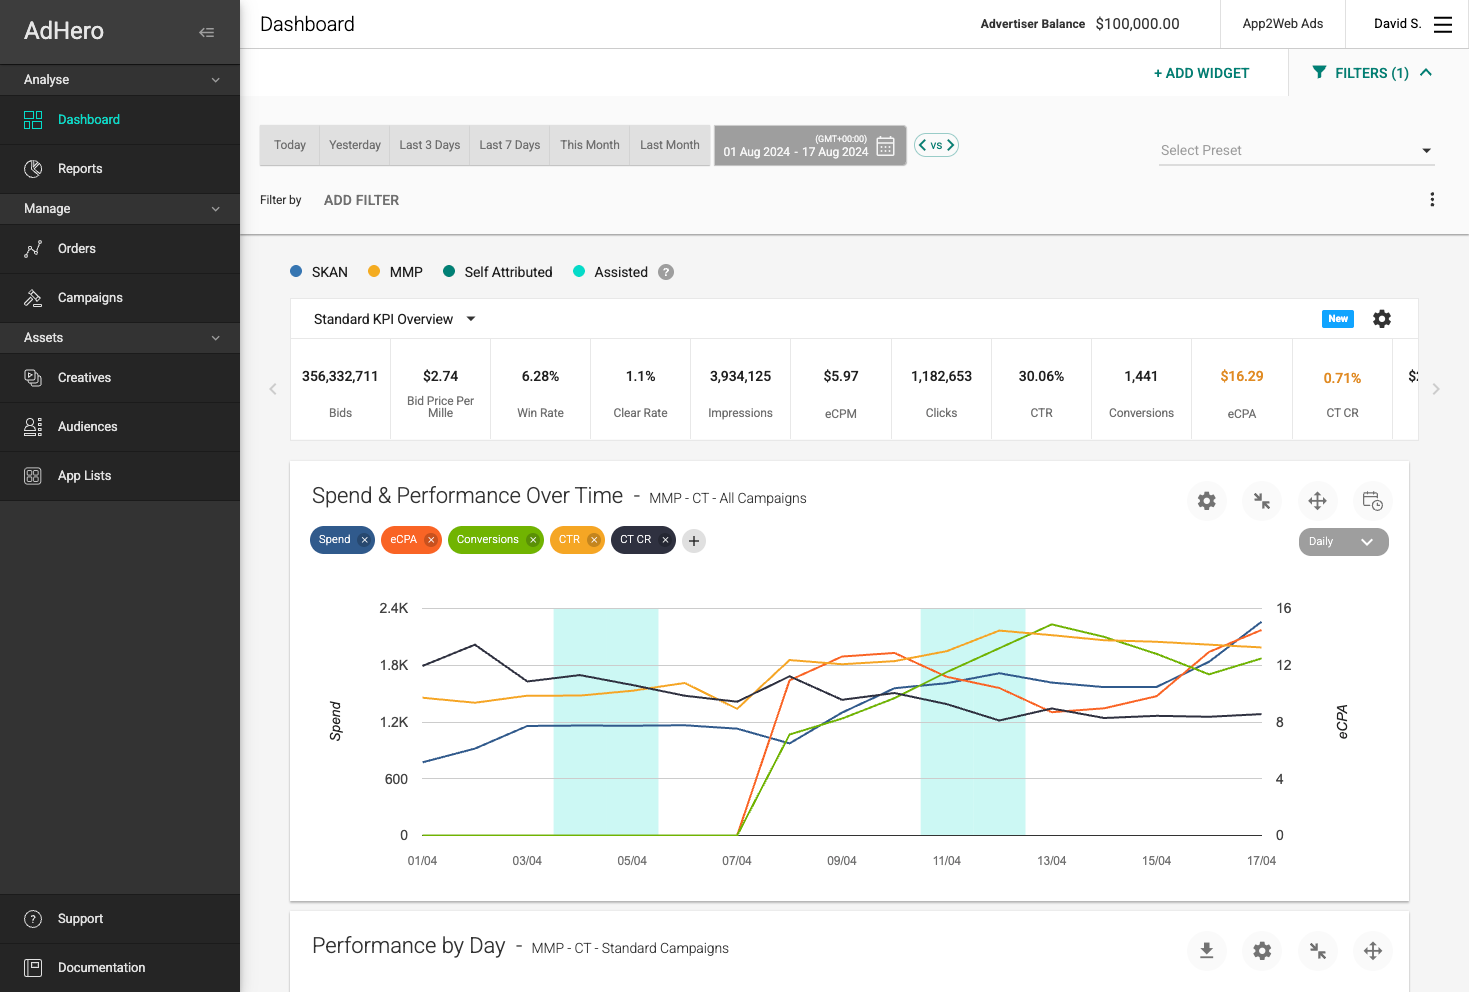
Task: Remove the eCPA metric chip
Action: 431,540
